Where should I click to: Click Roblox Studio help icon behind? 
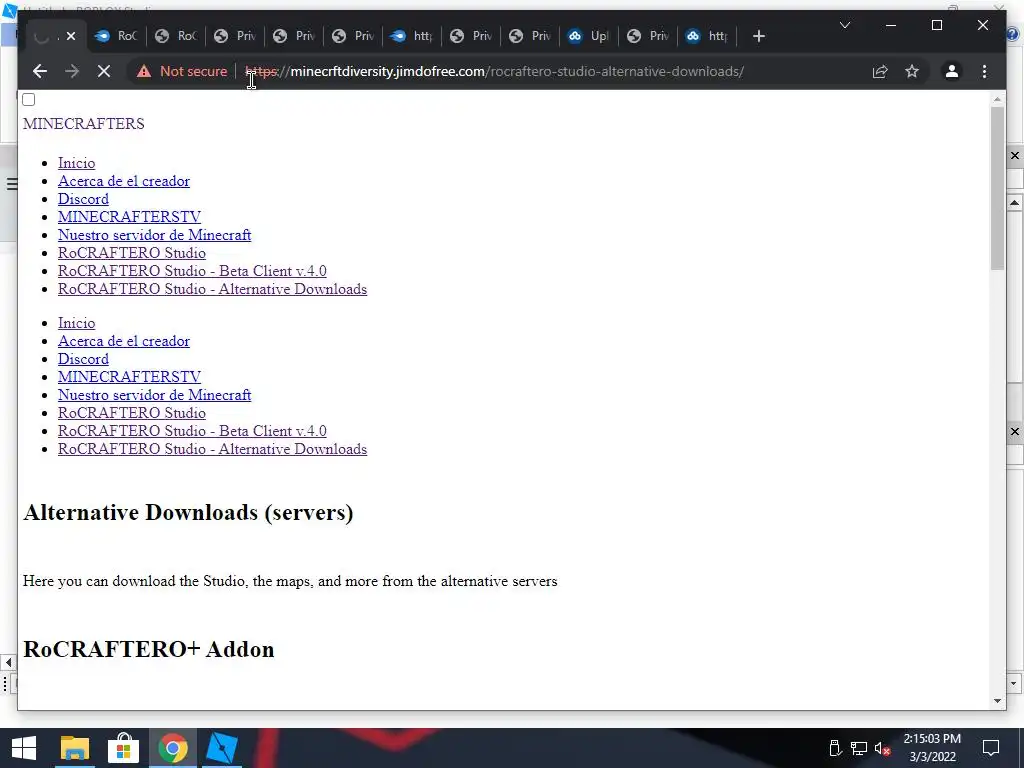tap(1014, 35)
